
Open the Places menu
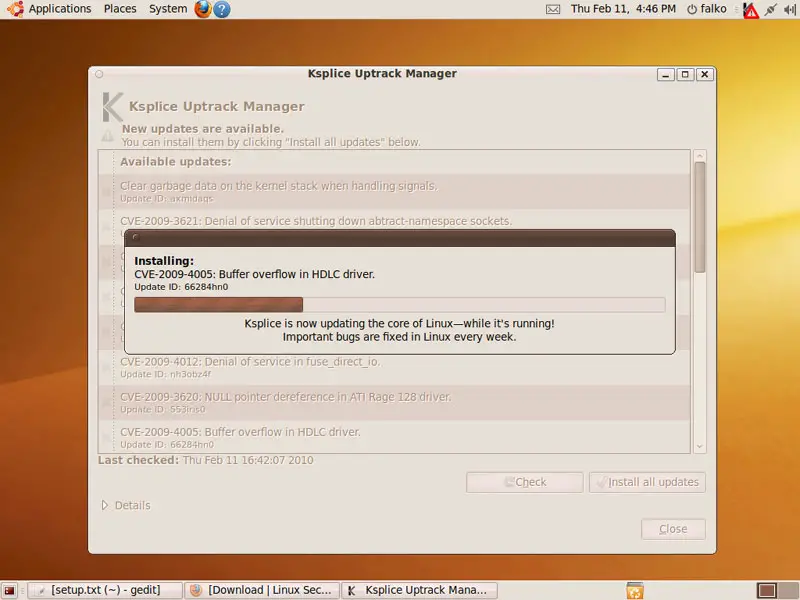click(x=120, y=9)
